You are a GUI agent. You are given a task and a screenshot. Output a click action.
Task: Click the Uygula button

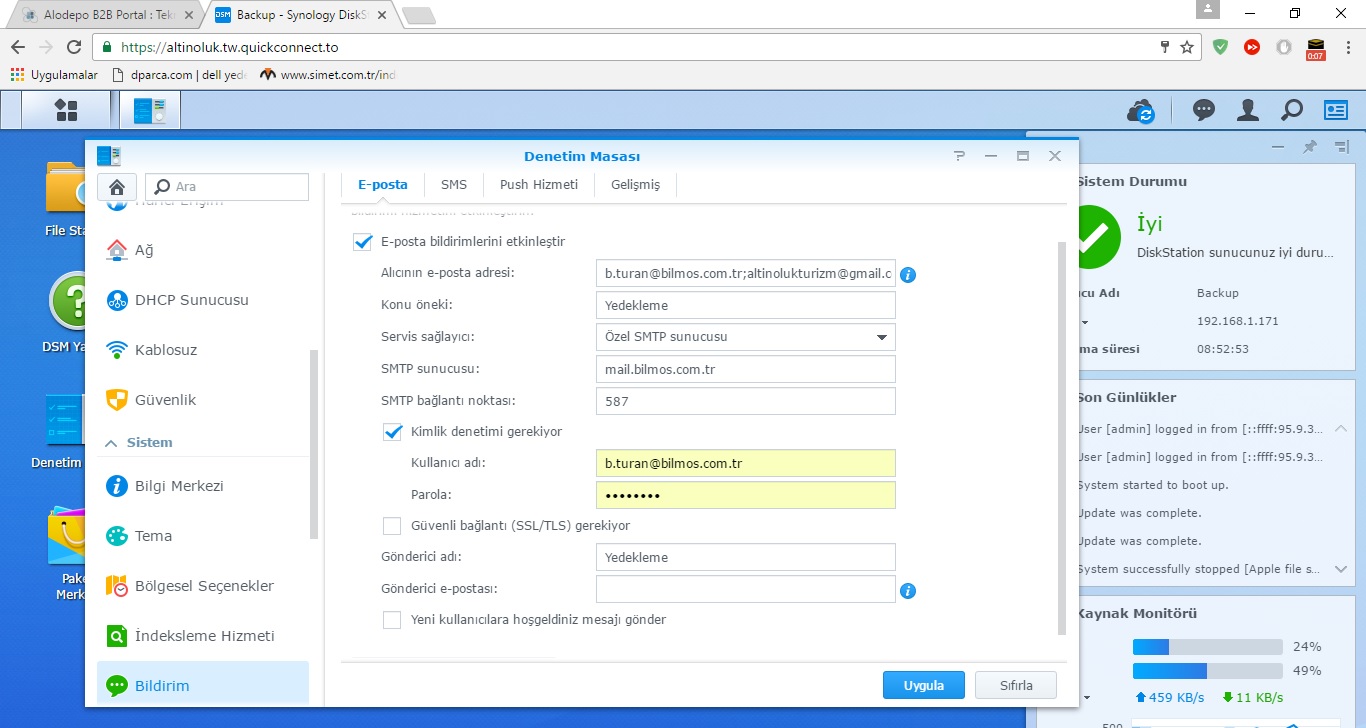(x=923, y=685)
